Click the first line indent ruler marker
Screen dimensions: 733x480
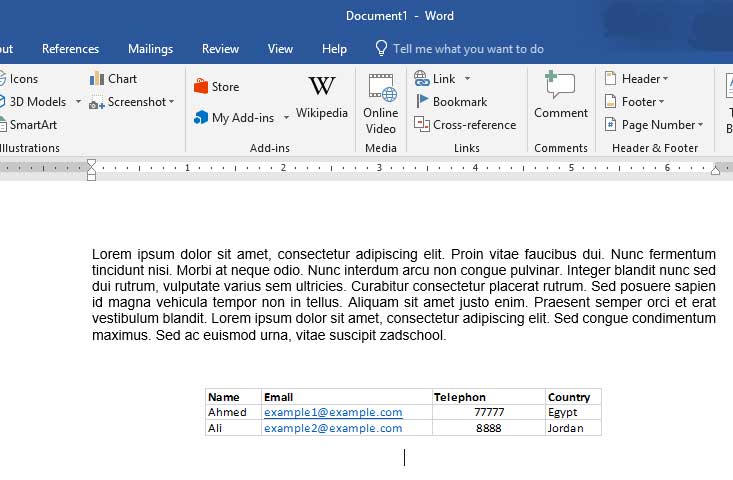click(92, 163)
